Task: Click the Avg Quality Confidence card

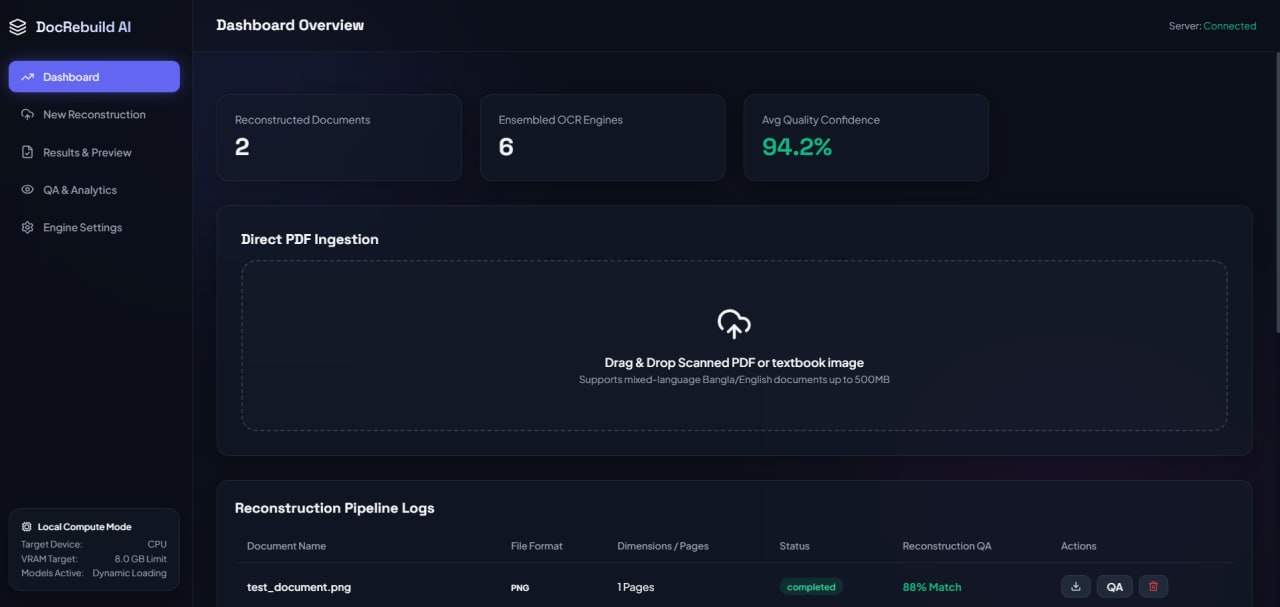Action: [866, 138]
